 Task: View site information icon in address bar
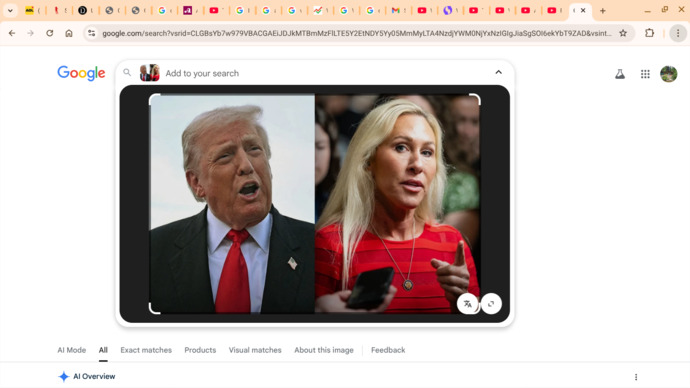coord(91,33)
